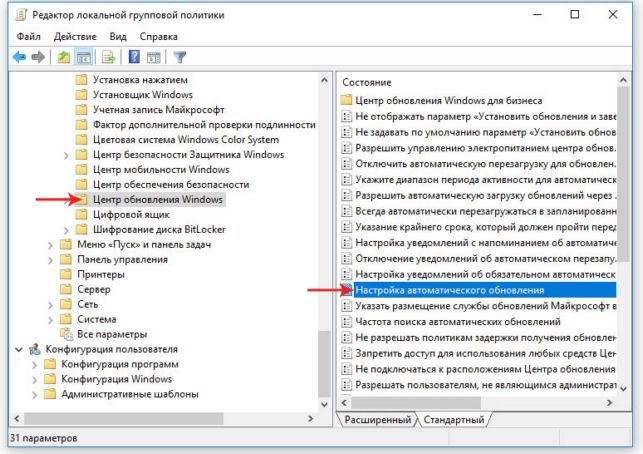The height and width of the screenshot is (454, 643).
Task: Expand the Панель управления node
Action: click(x=50, y=260)
